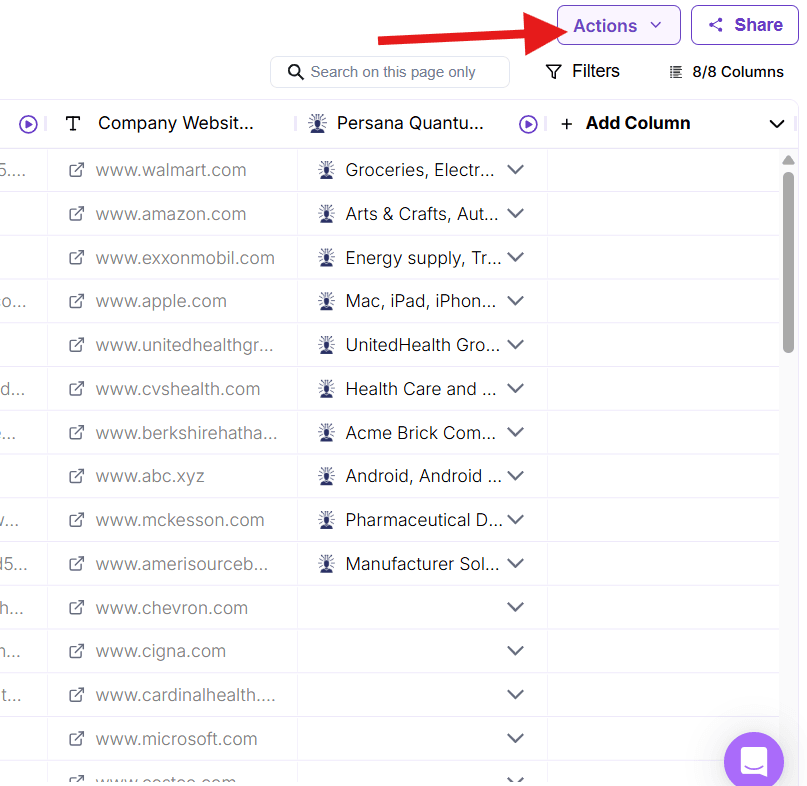Image resolution: width=807 pixels, height=786 pixels.
Task: Open the www.amazon.com link
Action: coord(171,214)
